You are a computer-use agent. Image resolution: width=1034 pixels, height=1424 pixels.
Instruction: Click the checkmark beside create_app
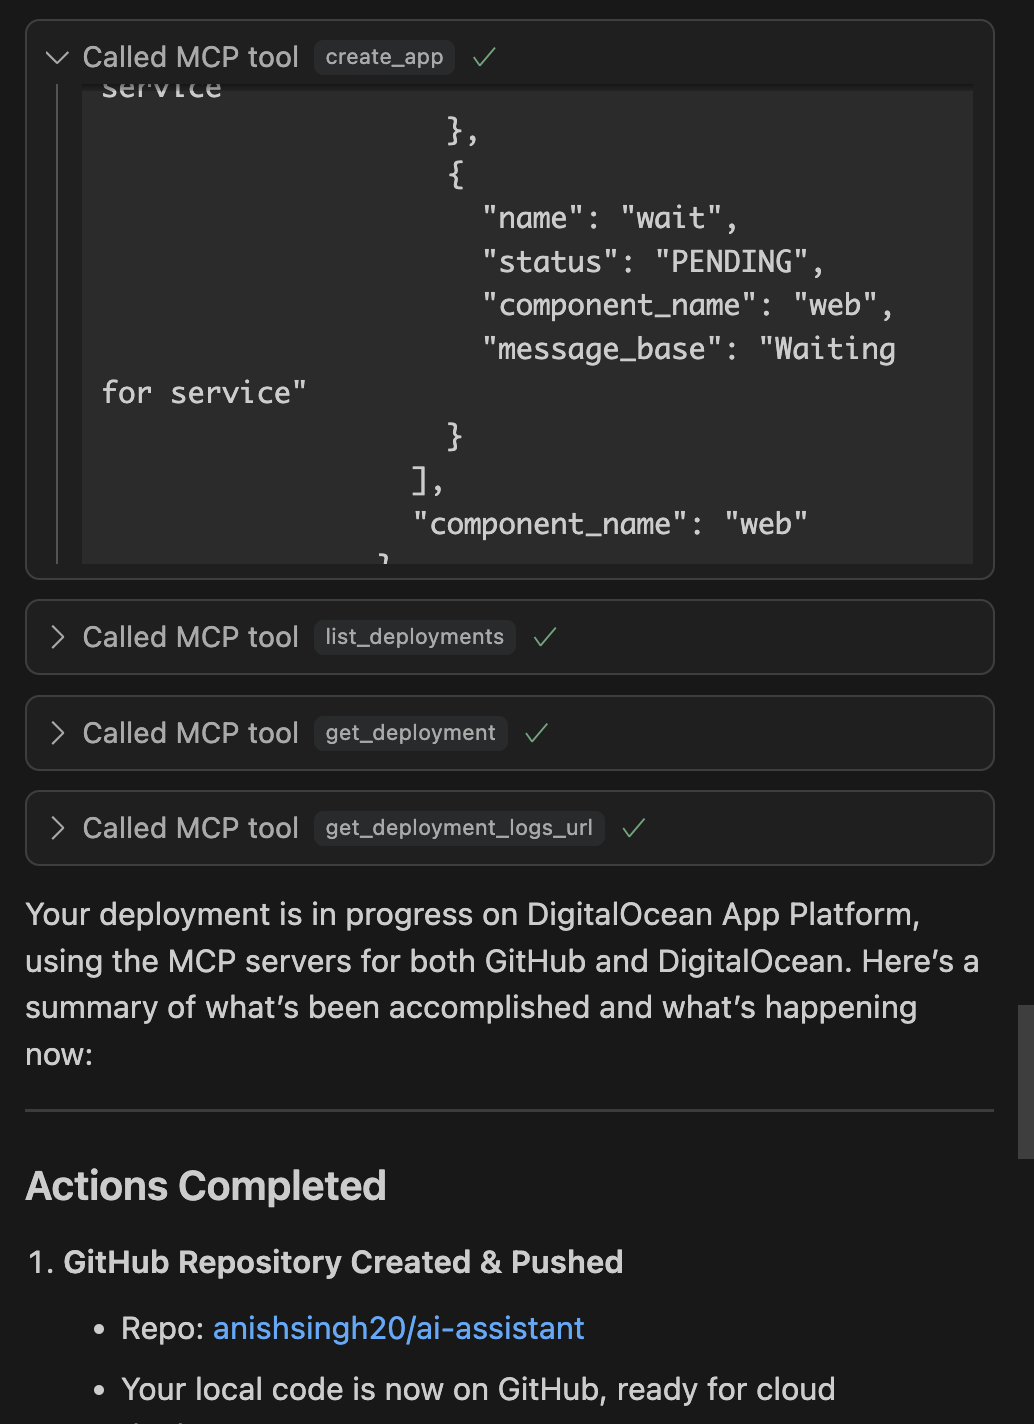[x=484, y=57]
